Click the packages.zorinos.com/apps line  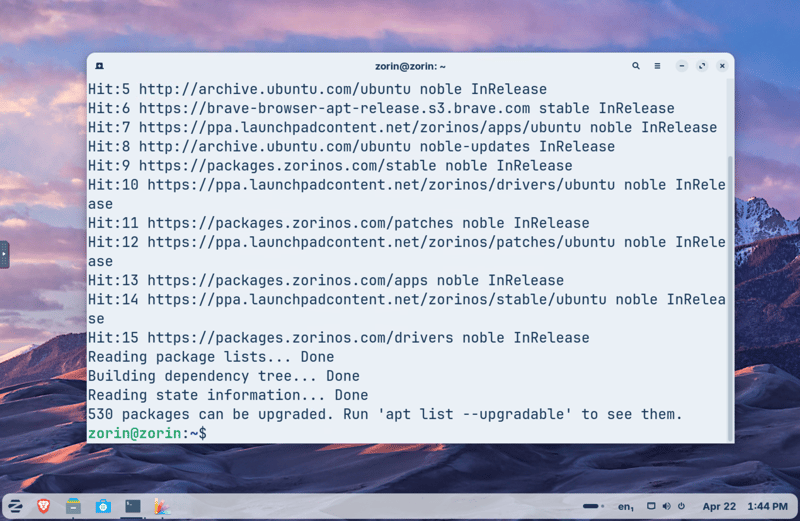[326, 280]
